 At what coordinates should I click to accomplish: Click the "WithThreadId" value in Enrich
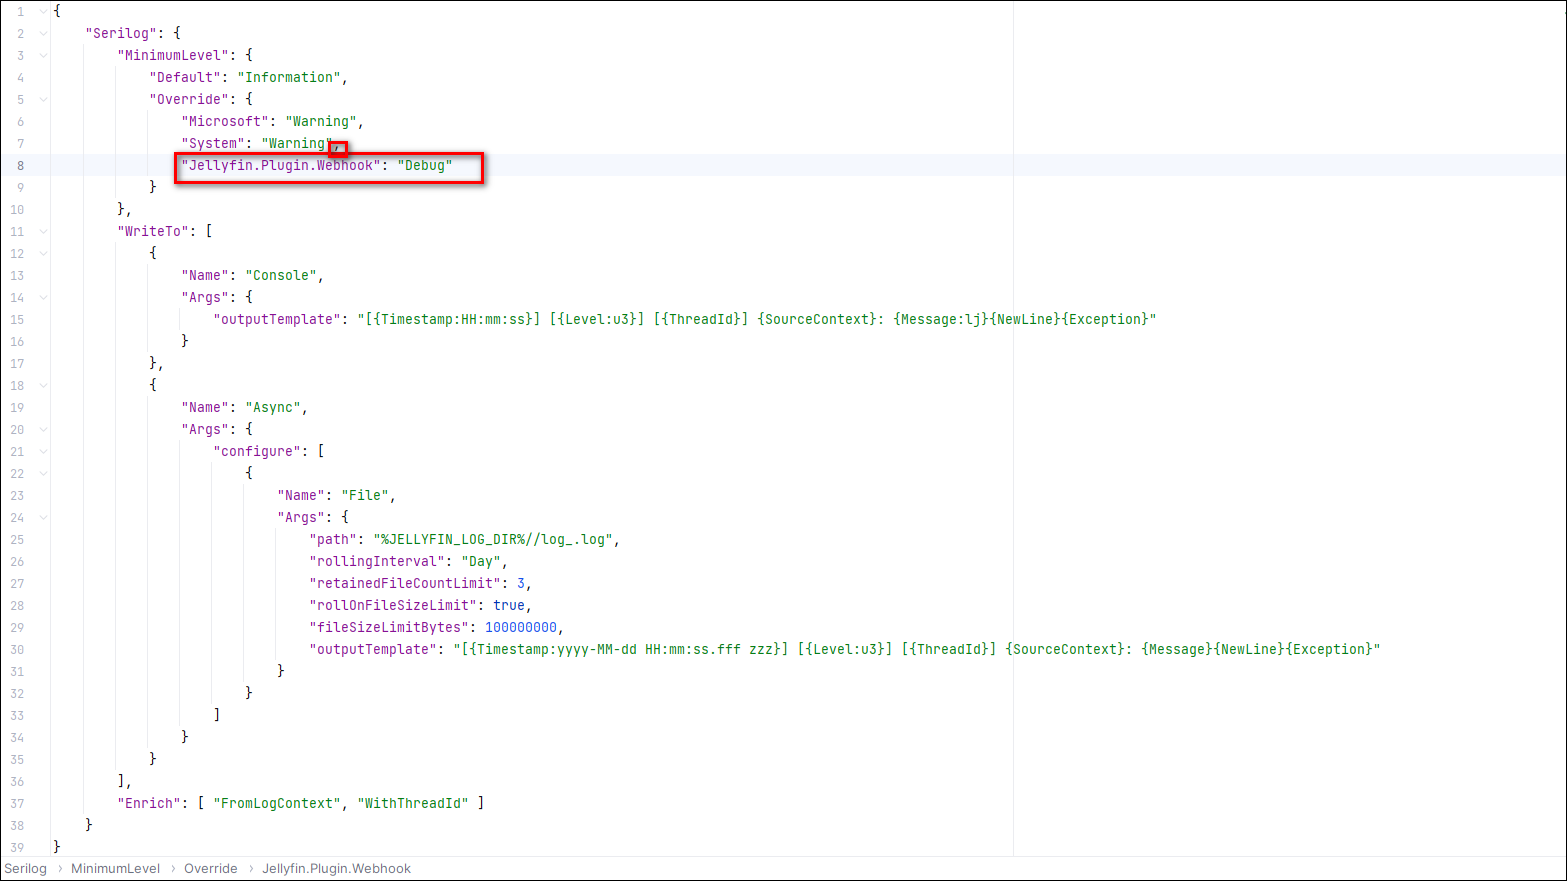pyautogui.click(x=413, y=803)
